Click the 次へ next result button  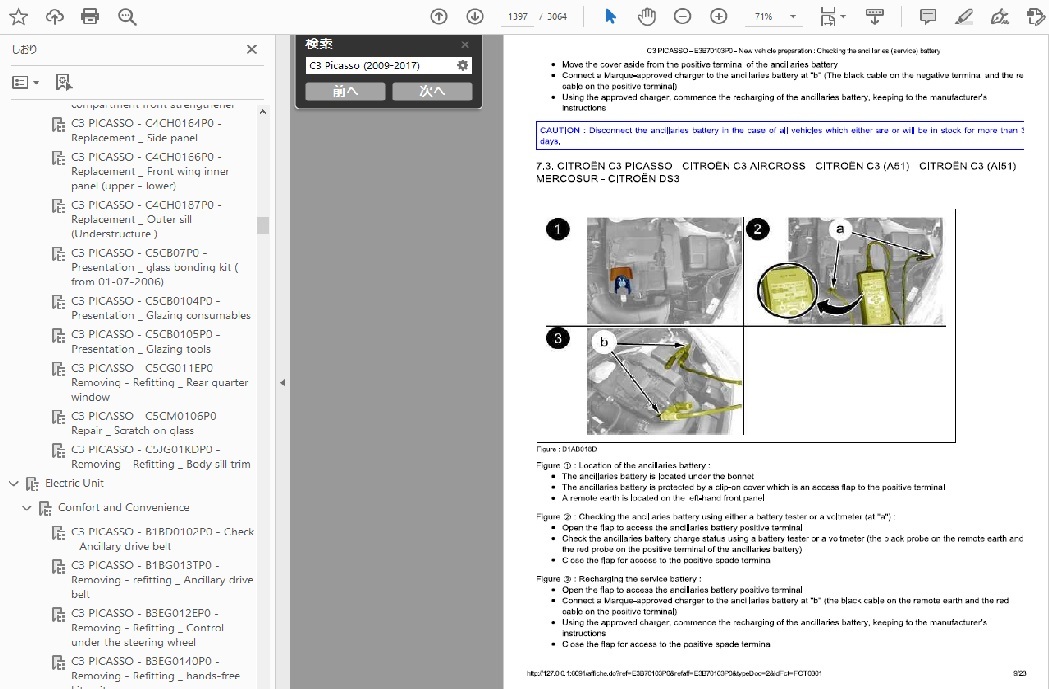(432, 91)
